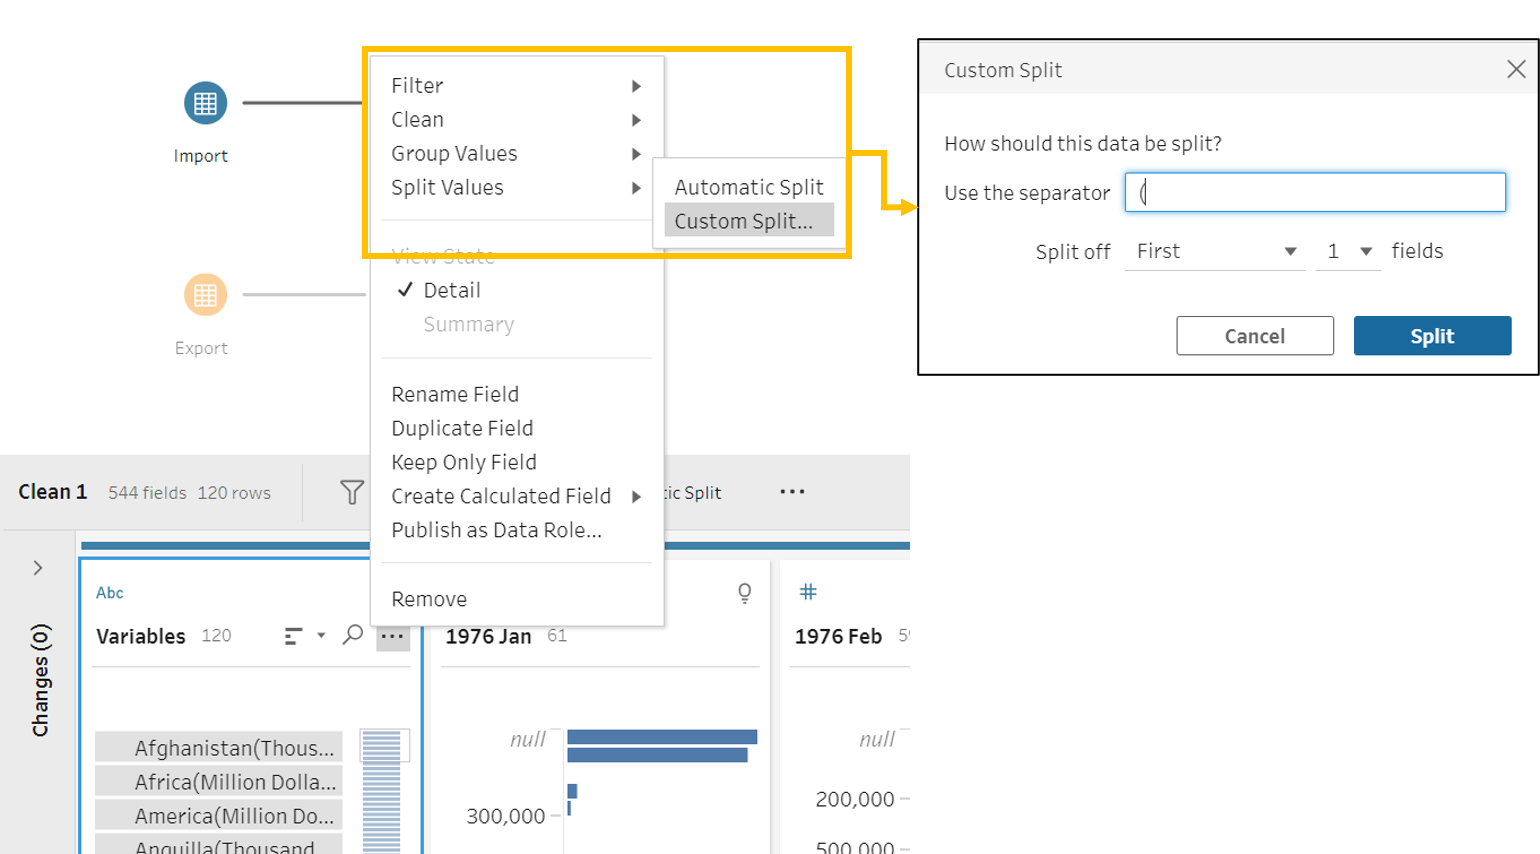Select Rename Field menu item
Screen dimensions: 1540x854
[x=455, y=394]
